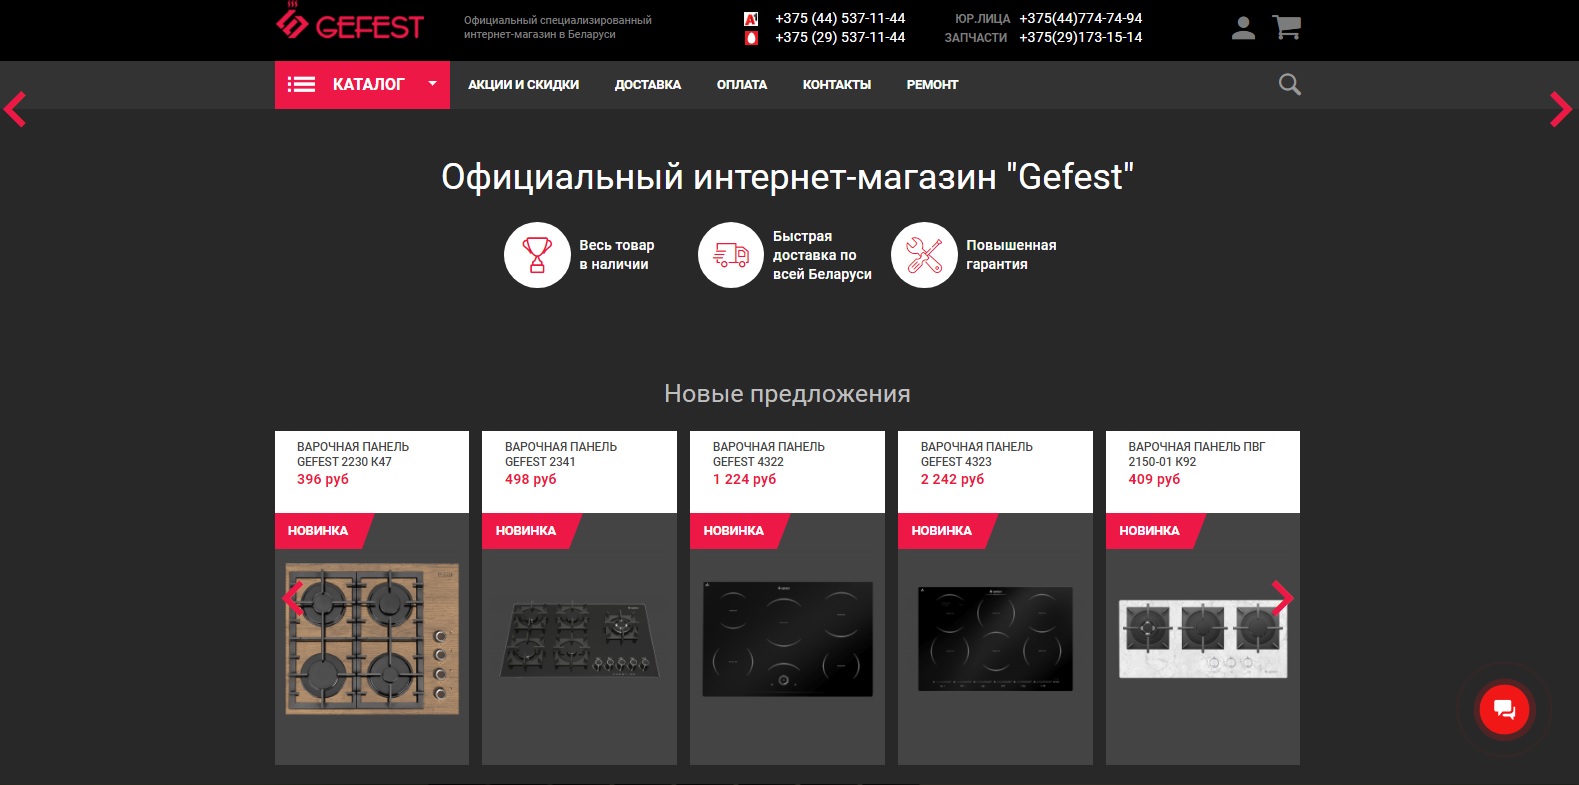Click the A1 operator icon by phone
Image resolution: width=1579 pixels, height=785 pixels.
751,19
